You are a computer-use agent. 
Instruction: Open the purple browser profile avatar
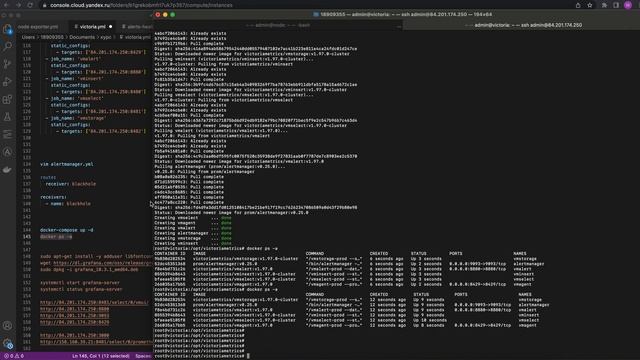(x=628, y=5)
